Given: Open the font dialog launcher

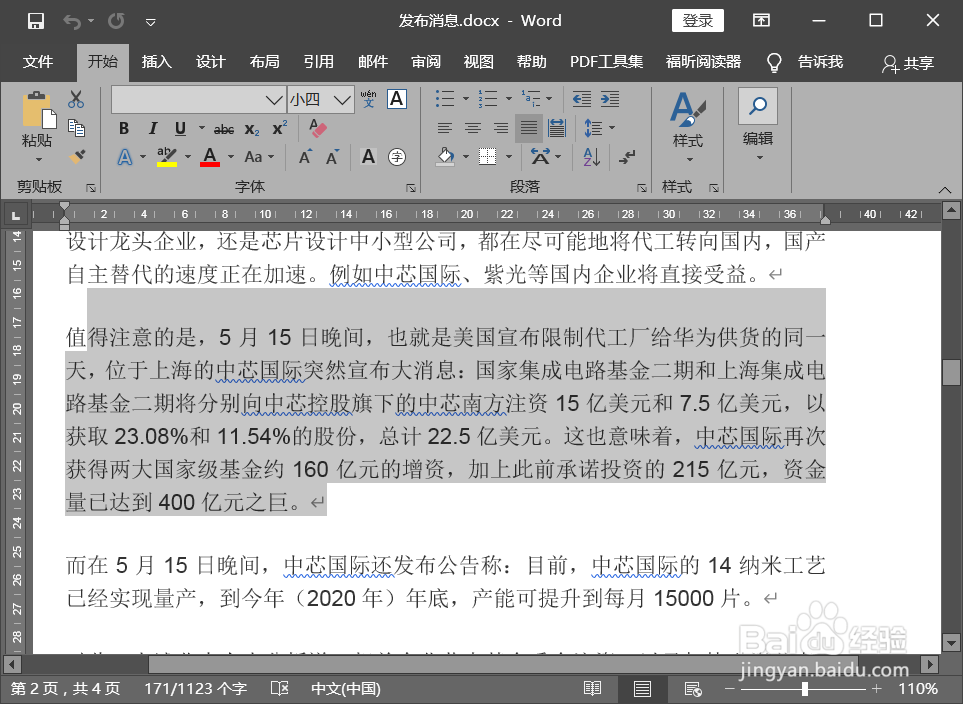Looking at the screenshot, I should (411, 188).
